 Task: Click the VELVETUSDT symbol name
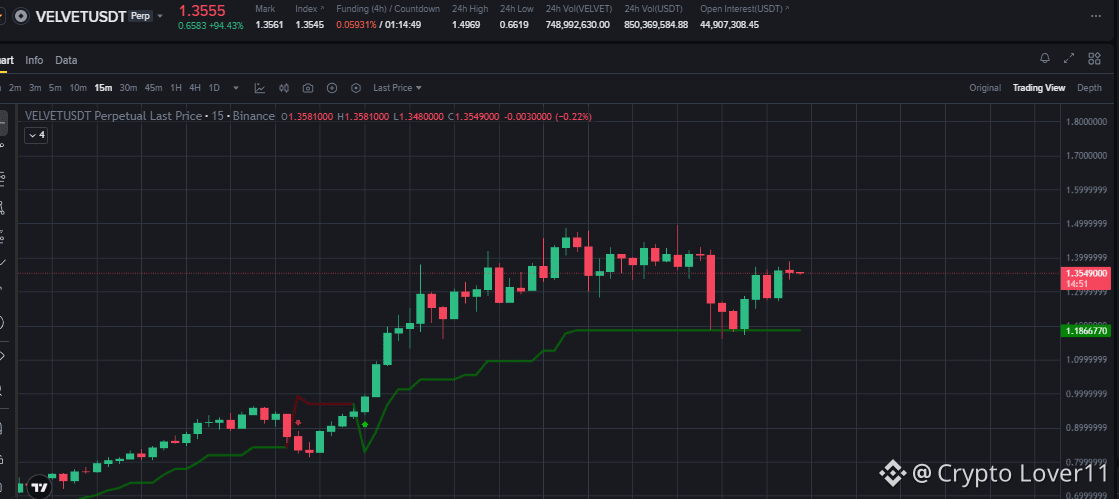tap(81, 16)
